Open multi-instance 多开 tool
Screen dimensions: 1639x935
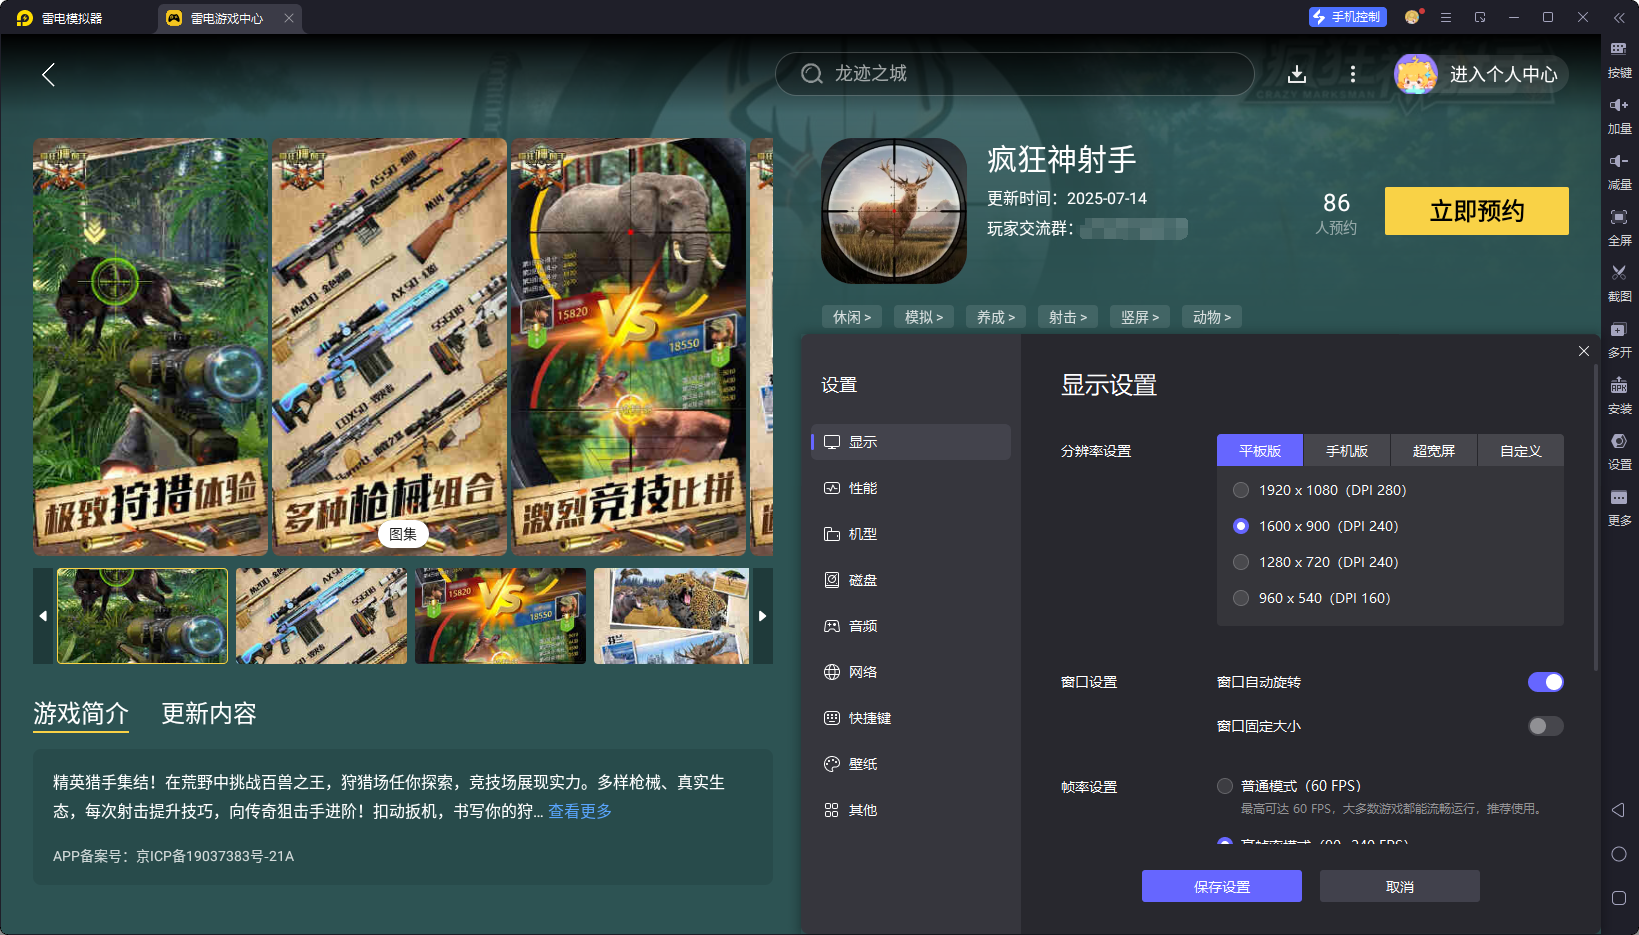1619,341
